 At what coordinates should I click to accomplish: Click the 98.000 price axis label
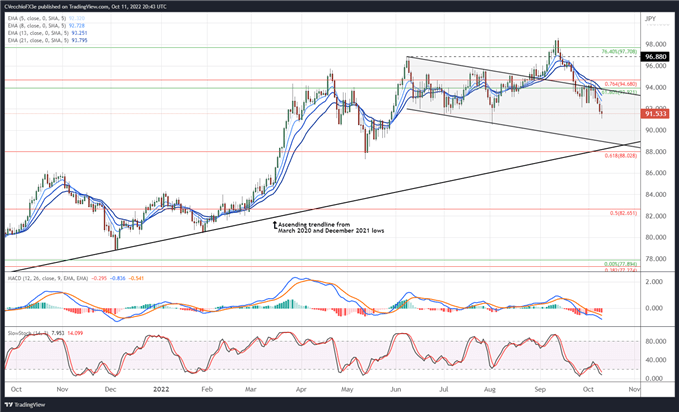656,45
